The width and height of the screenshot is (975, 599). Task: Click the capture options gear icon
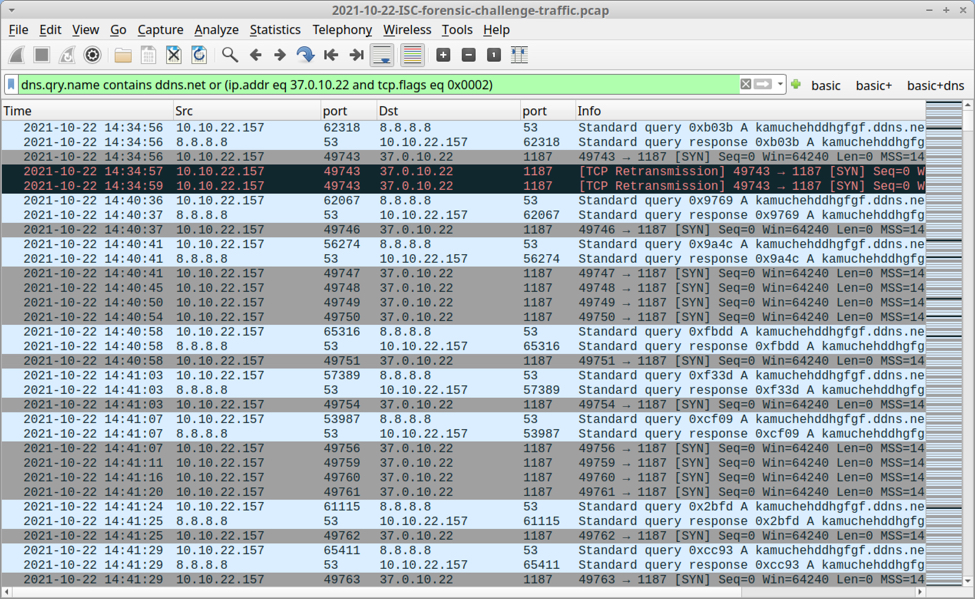point(92,55)
